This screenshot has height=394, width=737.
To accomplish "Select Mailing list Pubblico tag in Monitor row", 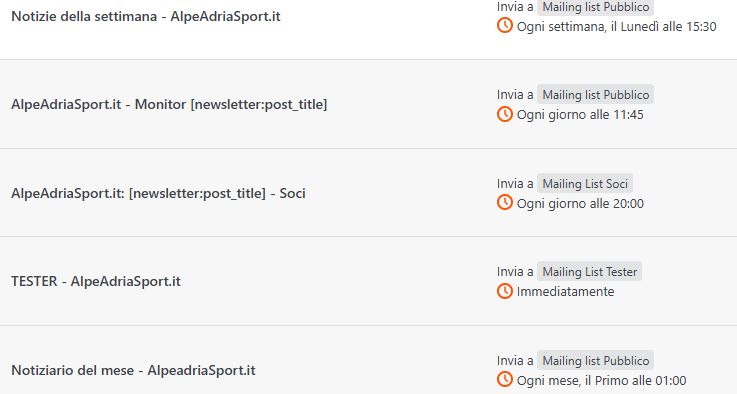I will [x=596, y=95].
